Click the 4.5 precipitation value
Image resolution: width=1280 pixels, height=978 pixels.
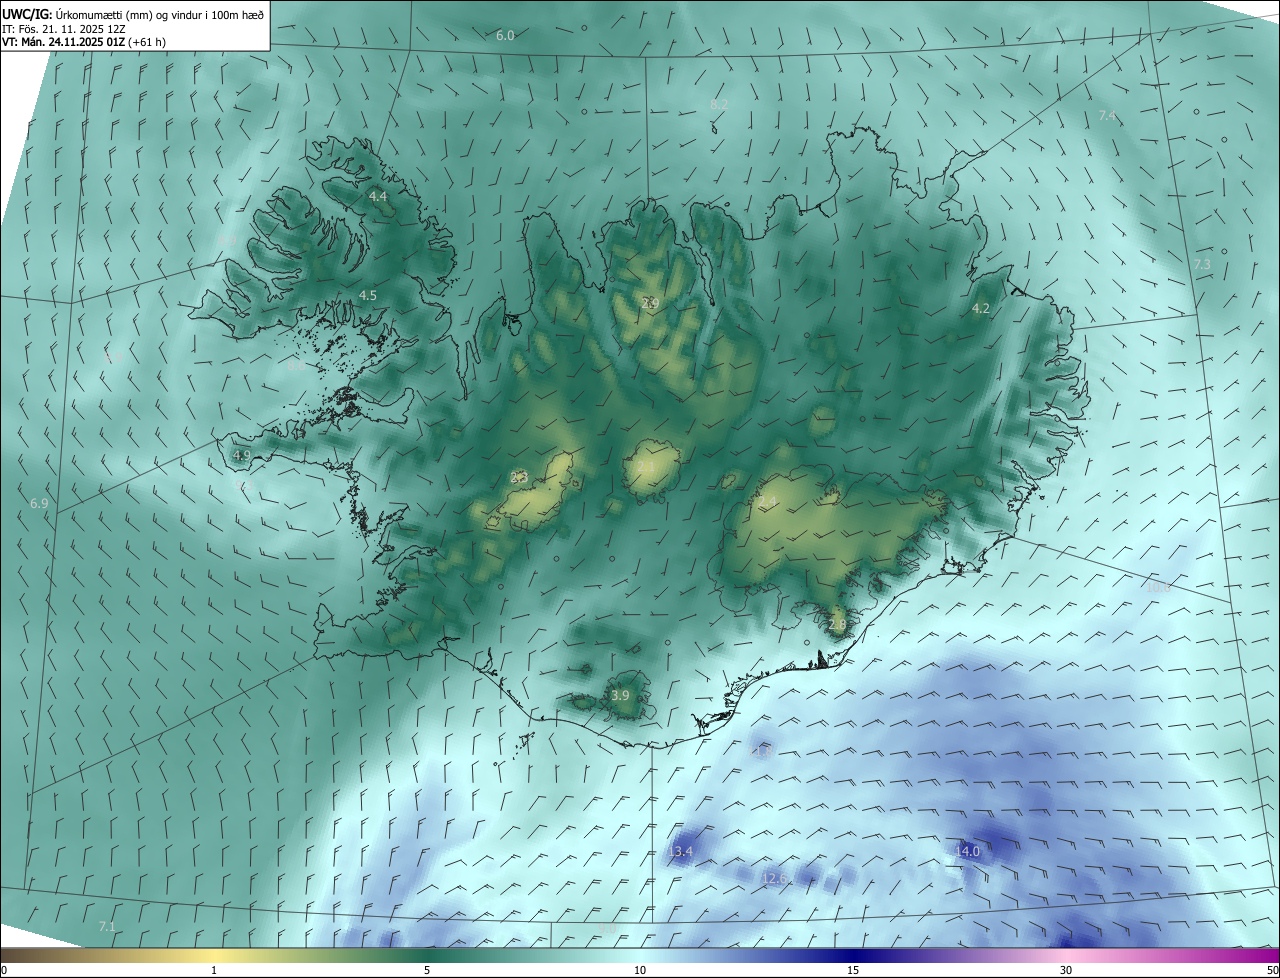[368, 296]
